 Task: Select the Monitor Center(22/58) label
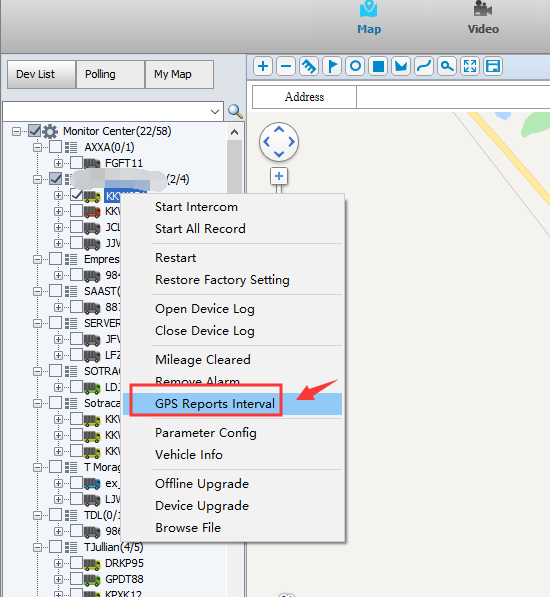[117, 131]
